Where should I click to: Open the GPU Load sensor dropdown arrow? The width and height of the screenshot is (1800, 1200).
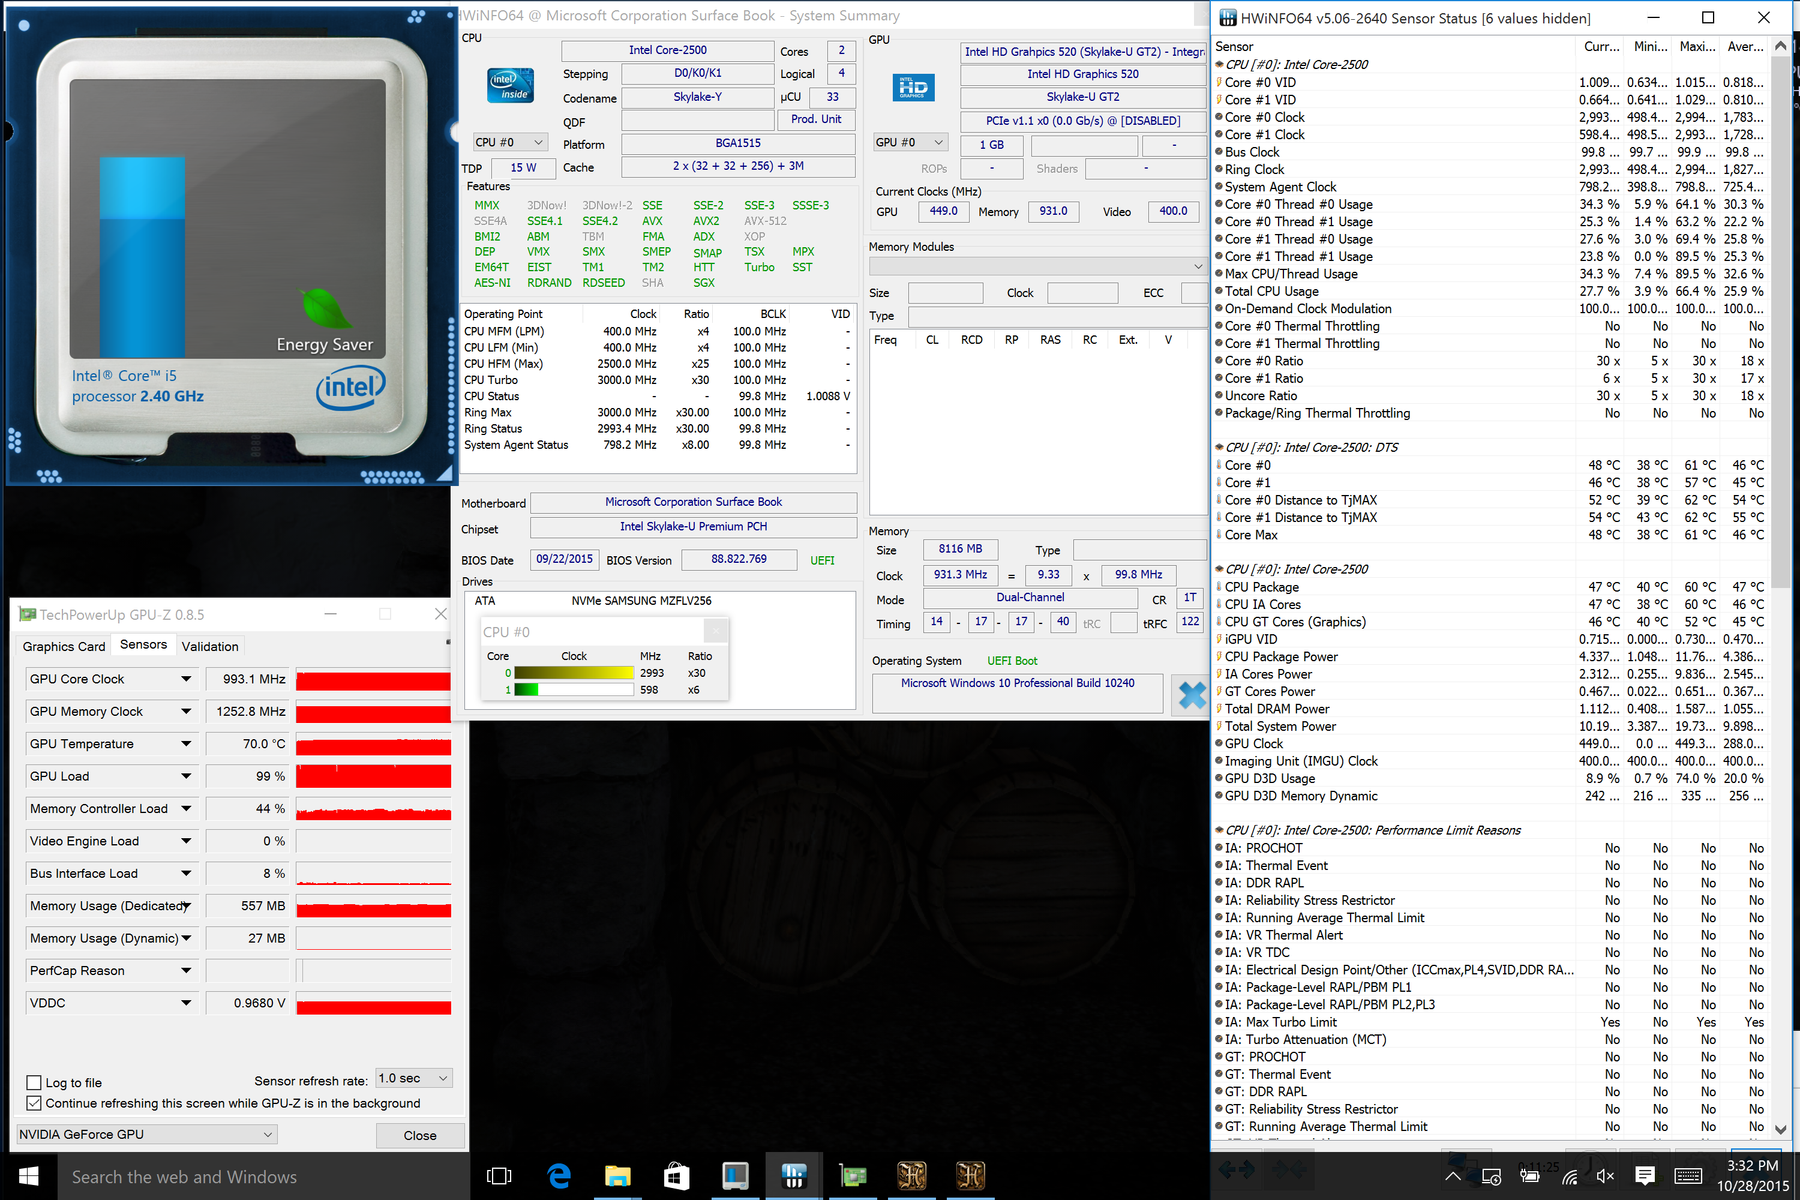(186, 776)
